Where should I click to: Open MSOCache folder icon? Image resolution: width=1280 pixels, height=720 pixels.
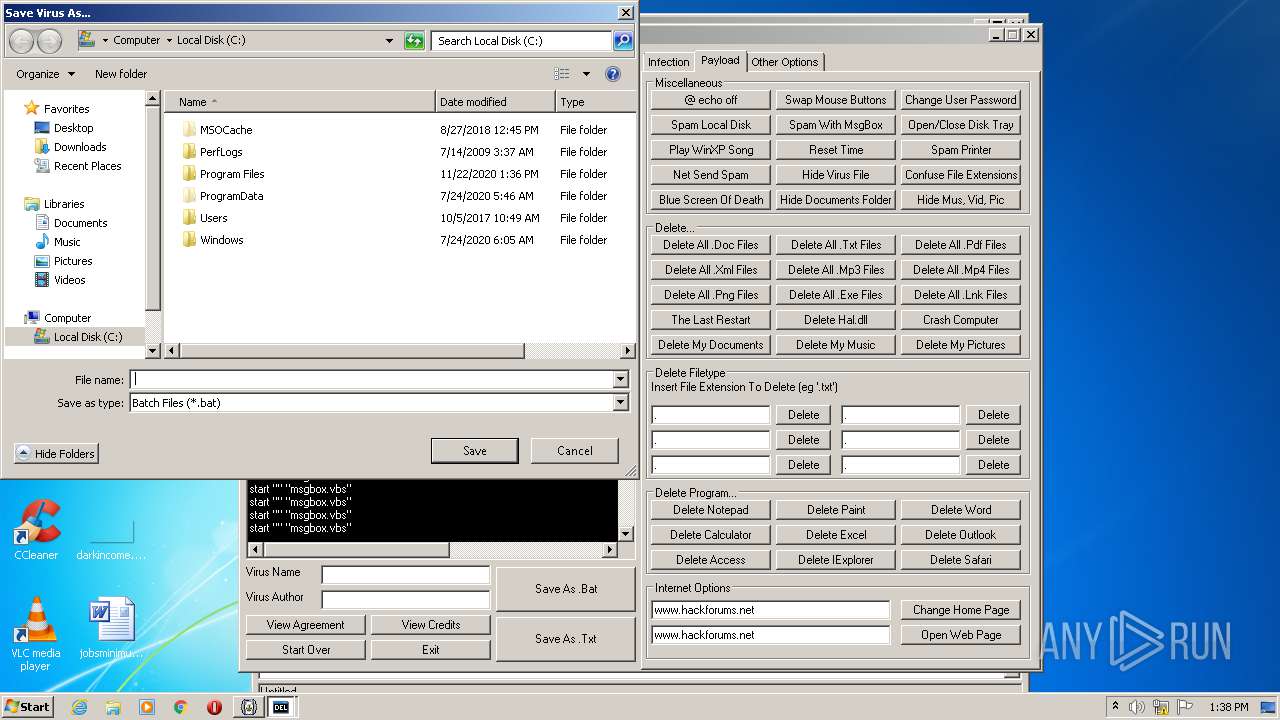point(189,130)
